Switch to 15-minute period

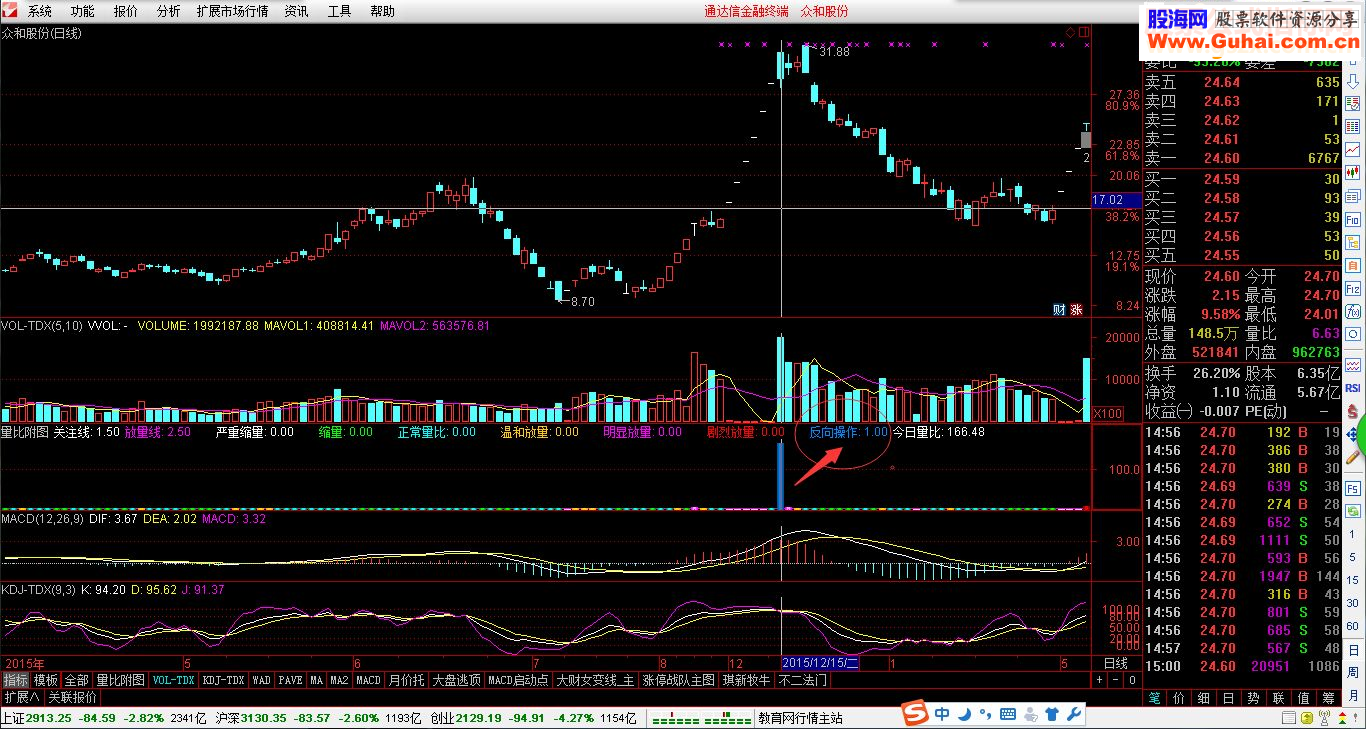[1352, 580]
